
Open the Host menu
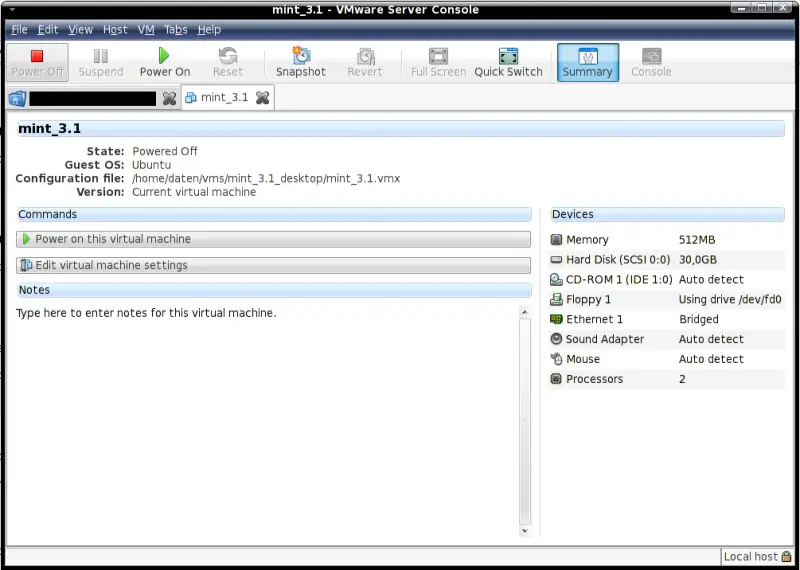(115, 30)
